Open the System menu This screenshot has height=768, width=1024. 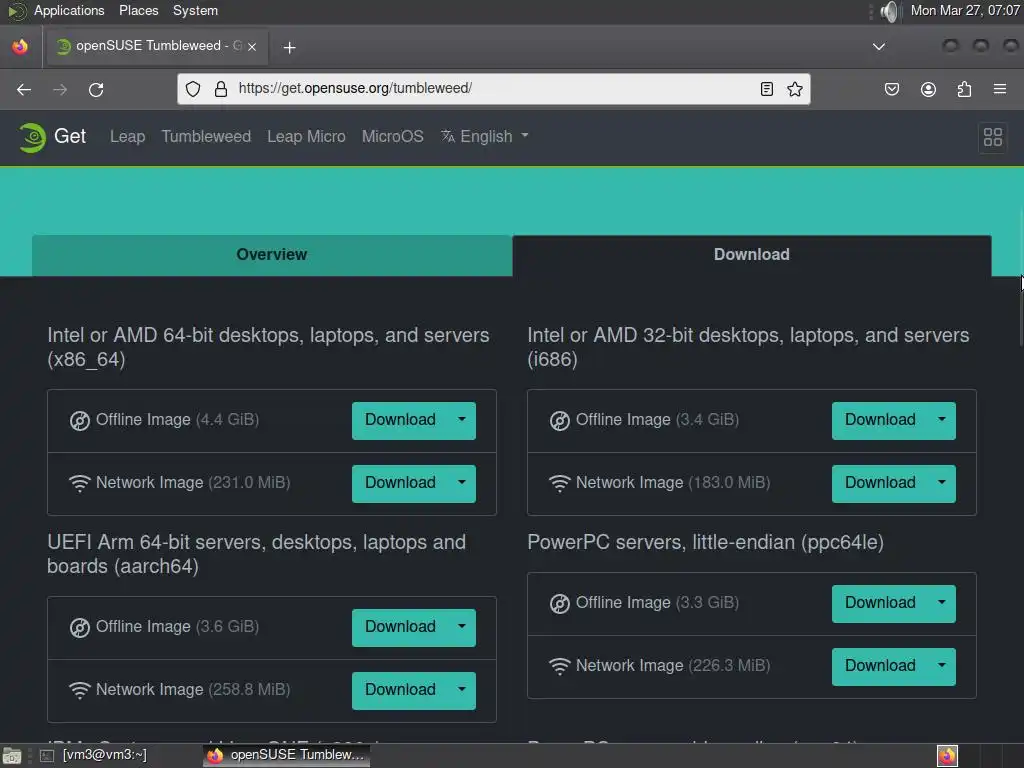(x=195, y=10)
